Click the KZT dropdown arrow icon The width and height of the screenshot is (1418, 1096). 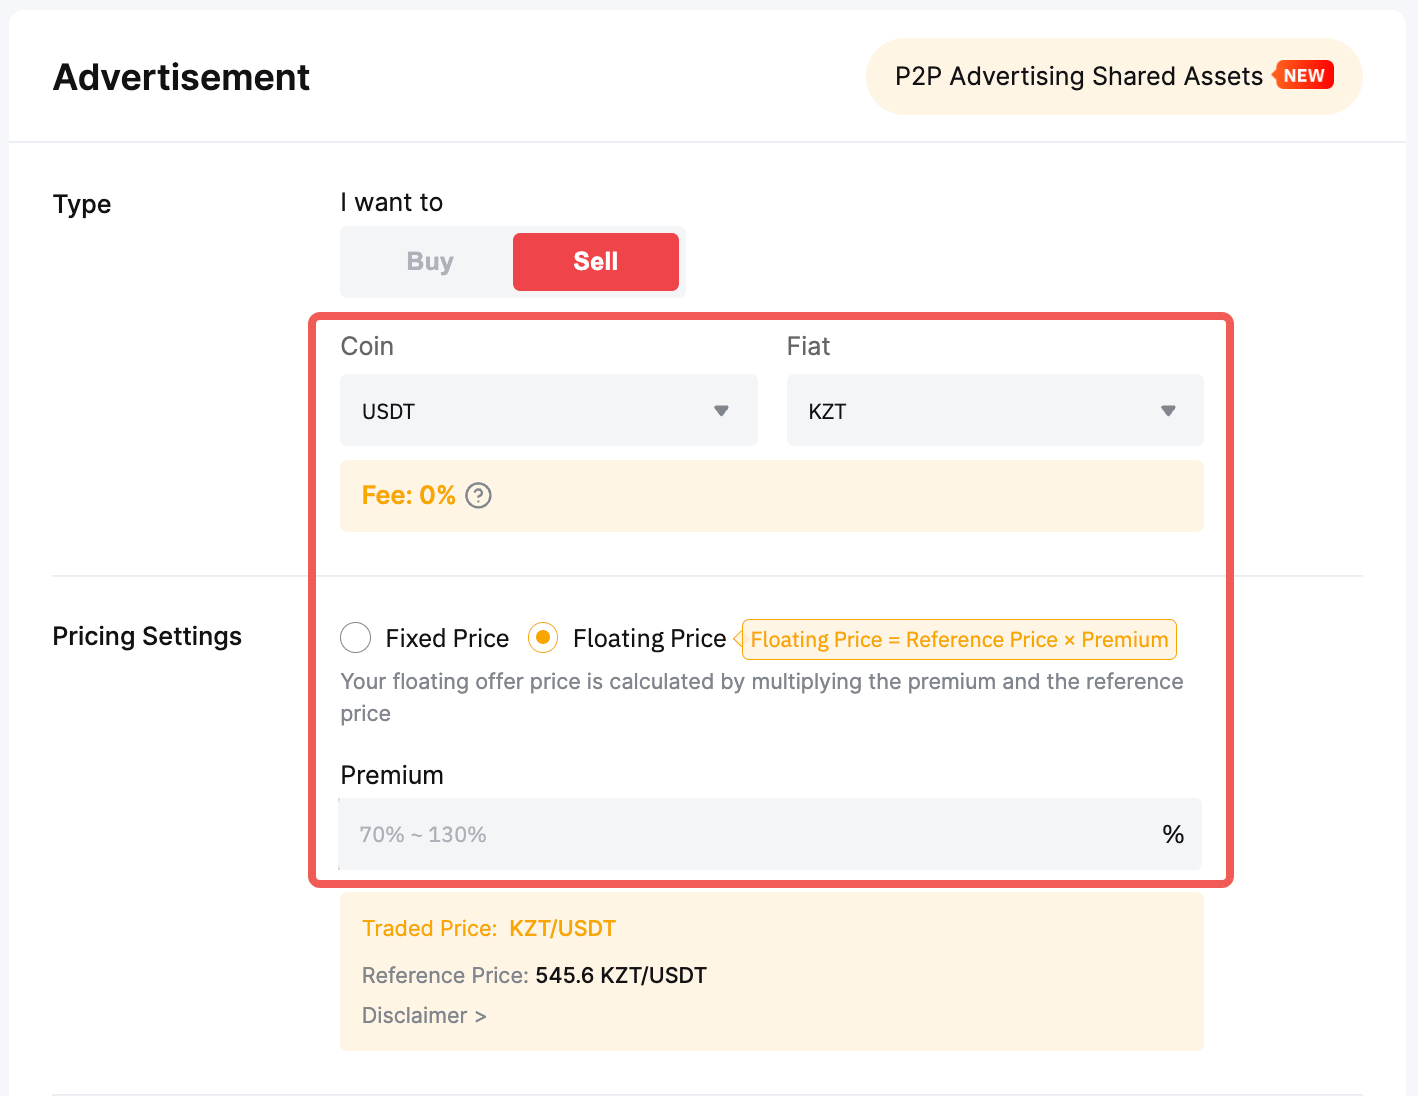click(x=1167, y=411)
